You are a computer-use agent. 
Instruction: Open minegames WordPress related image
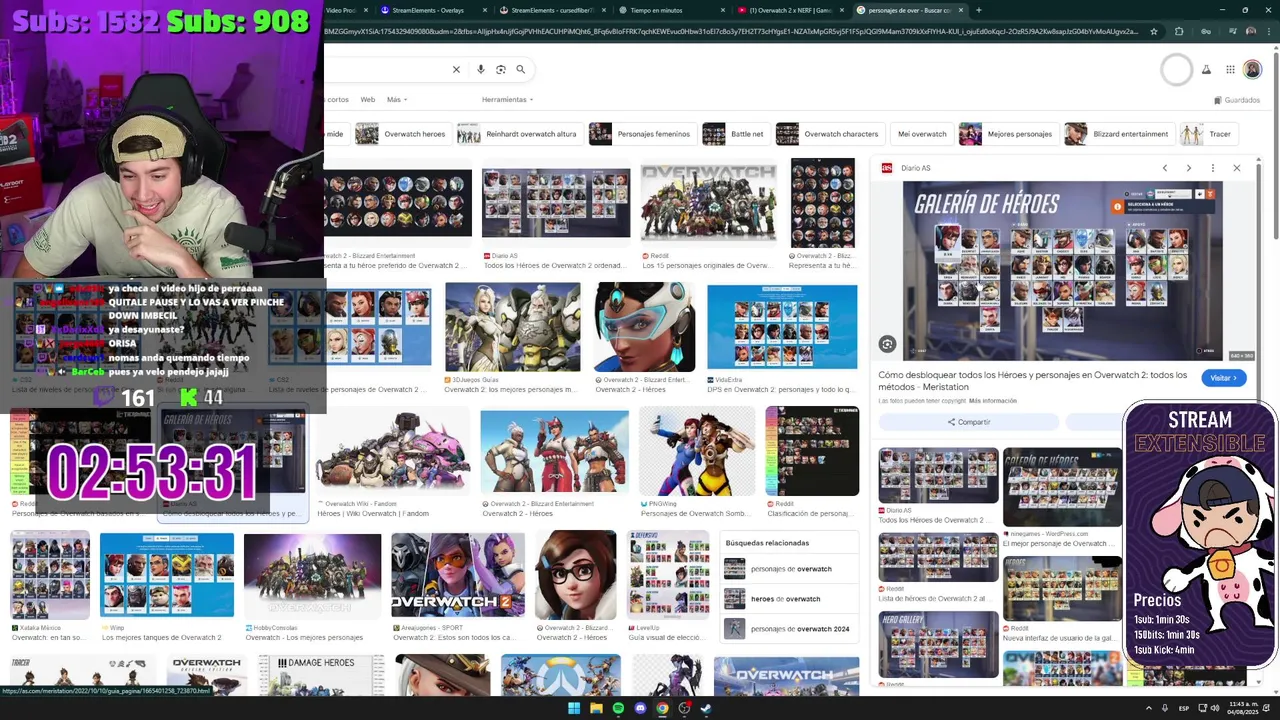pos(1062,487)
